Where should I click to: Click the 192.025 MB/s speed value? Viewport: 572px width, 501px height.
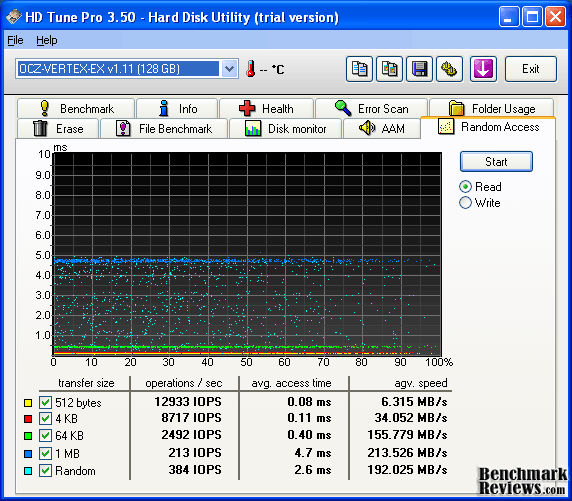pyautogui.click(x=407, y=470)
